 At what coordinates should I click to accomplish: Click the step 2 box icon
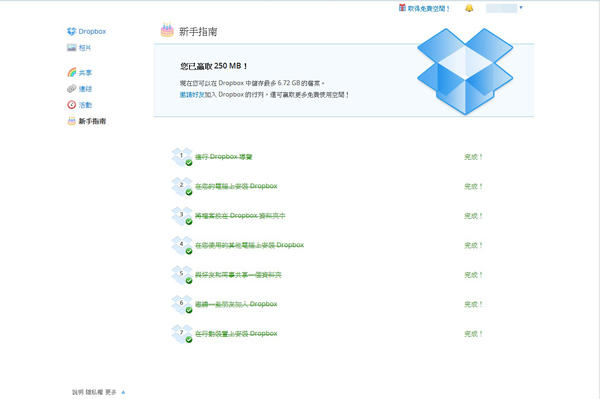tap(182, 186)
